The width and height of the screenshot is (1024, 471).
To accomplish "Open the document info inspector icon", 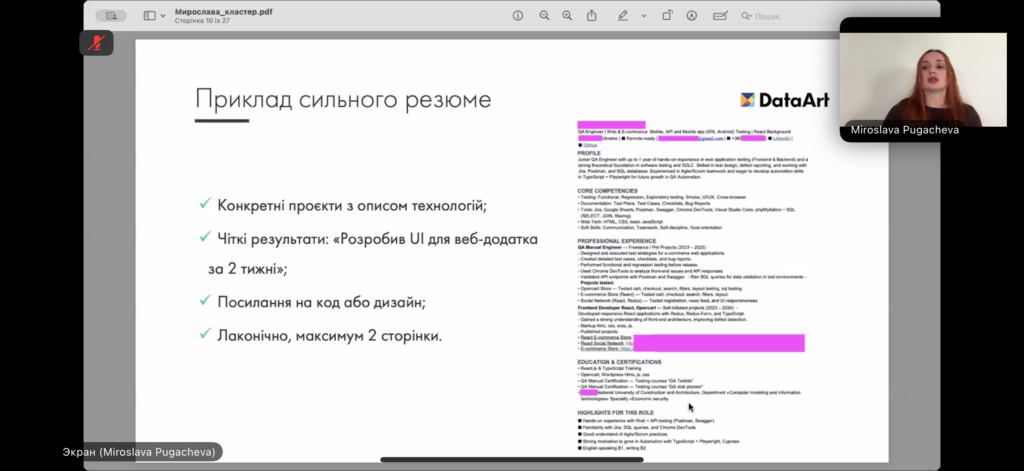I will pyautogui.click(x=518, y=16).
